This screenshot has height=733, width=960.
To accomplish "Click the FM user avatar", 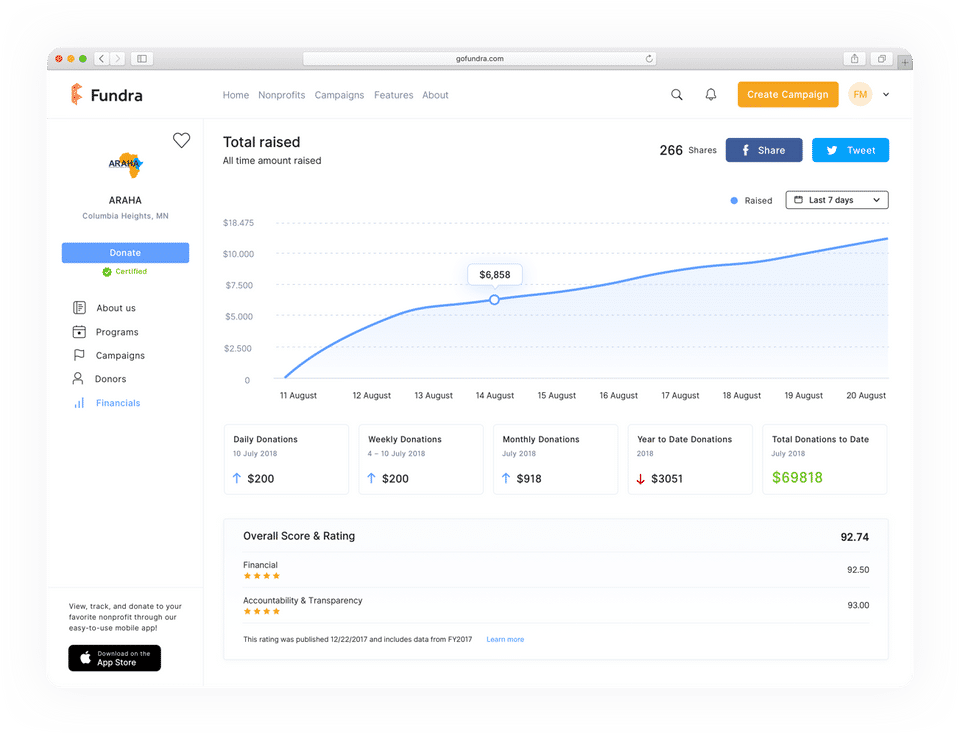I will click(x=860, y=94).
